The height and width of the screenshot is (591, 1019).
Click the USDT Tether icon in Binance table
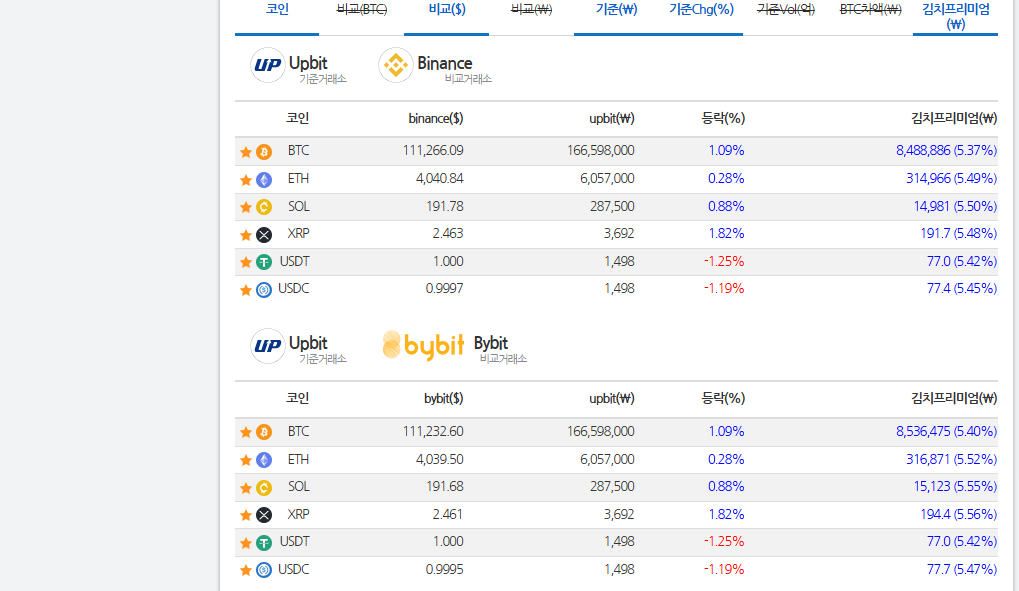point(264,262)
